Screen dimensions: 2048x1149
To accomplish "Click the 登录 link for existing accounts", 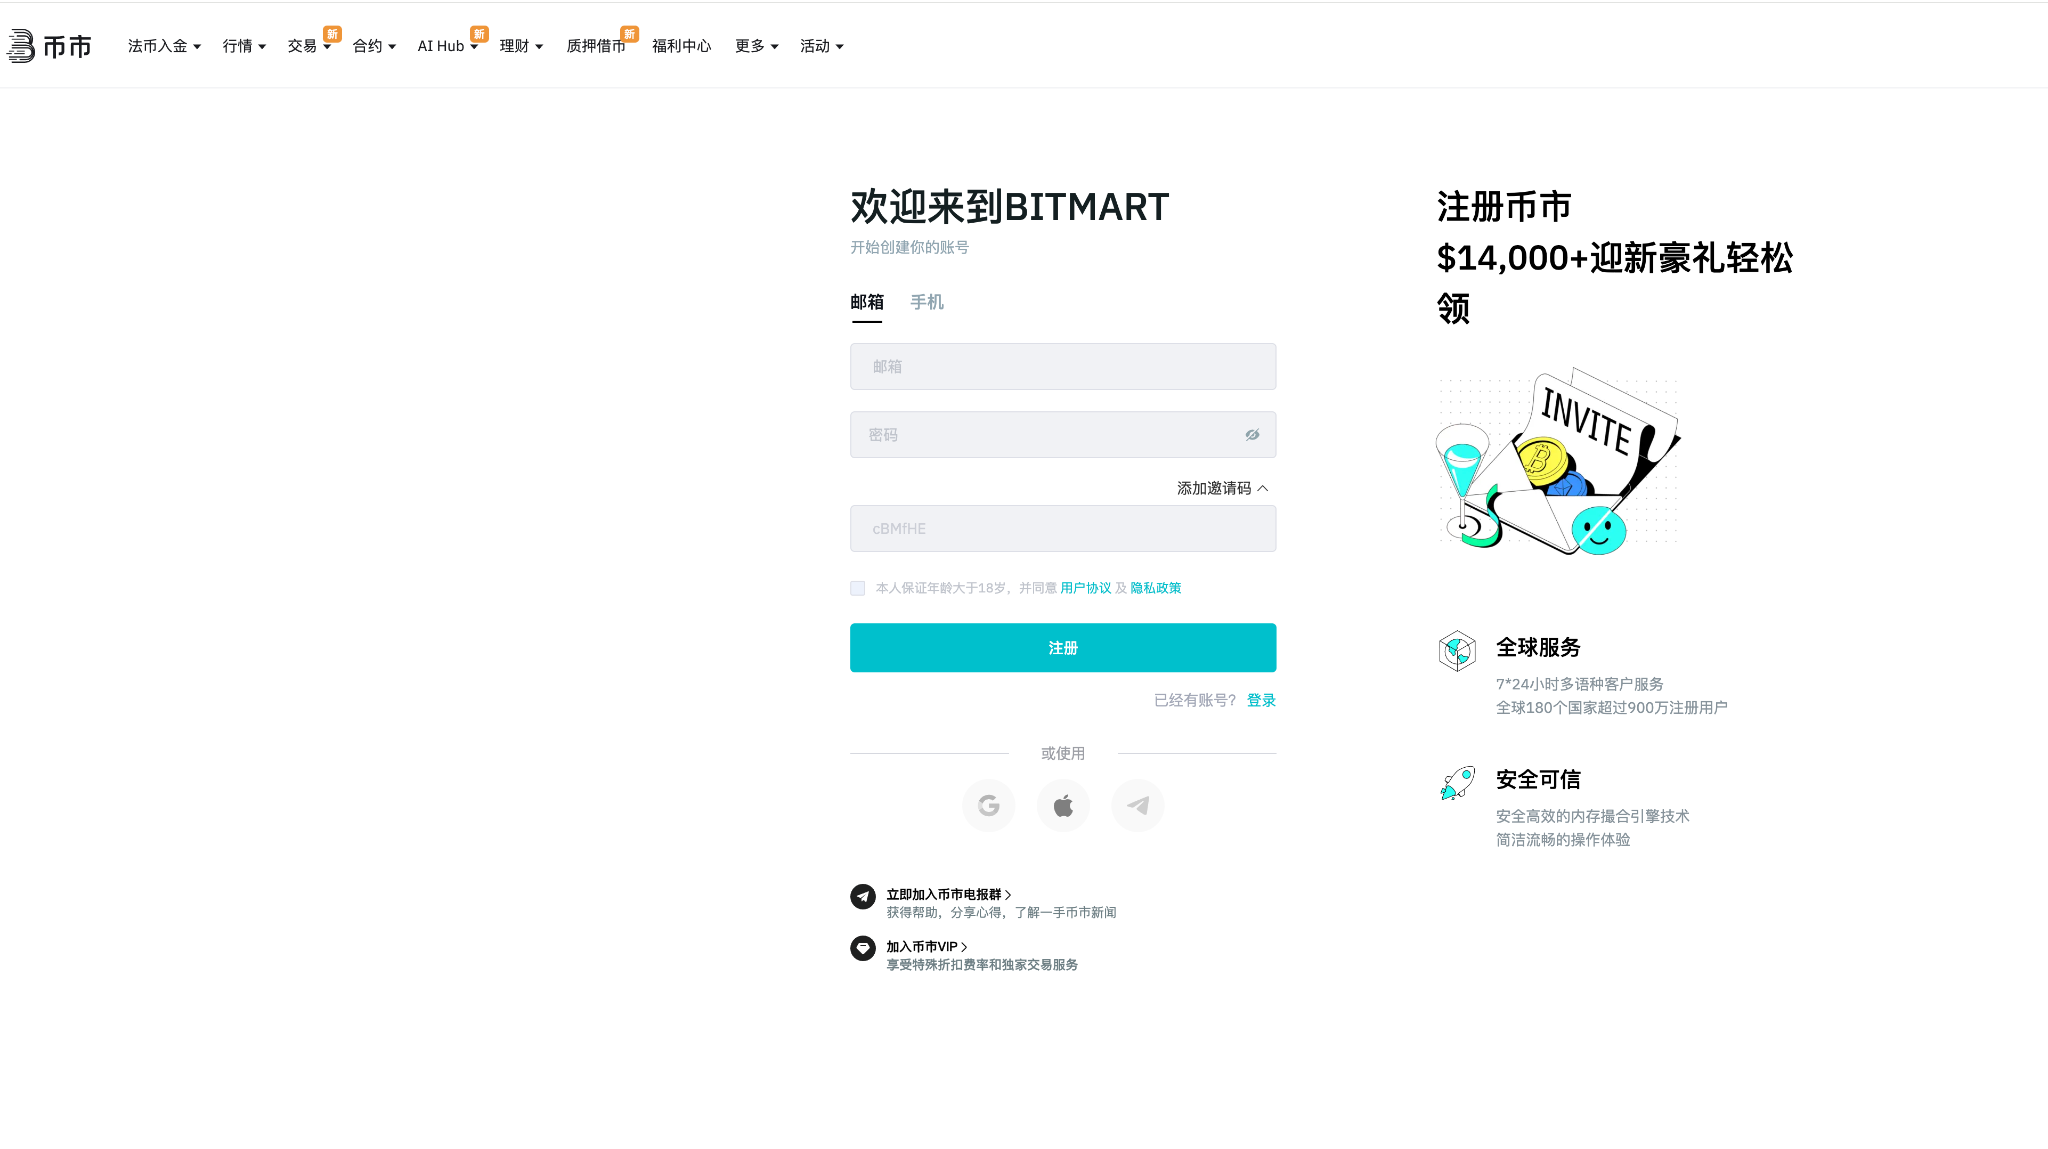I will (x=1261, y=700).
